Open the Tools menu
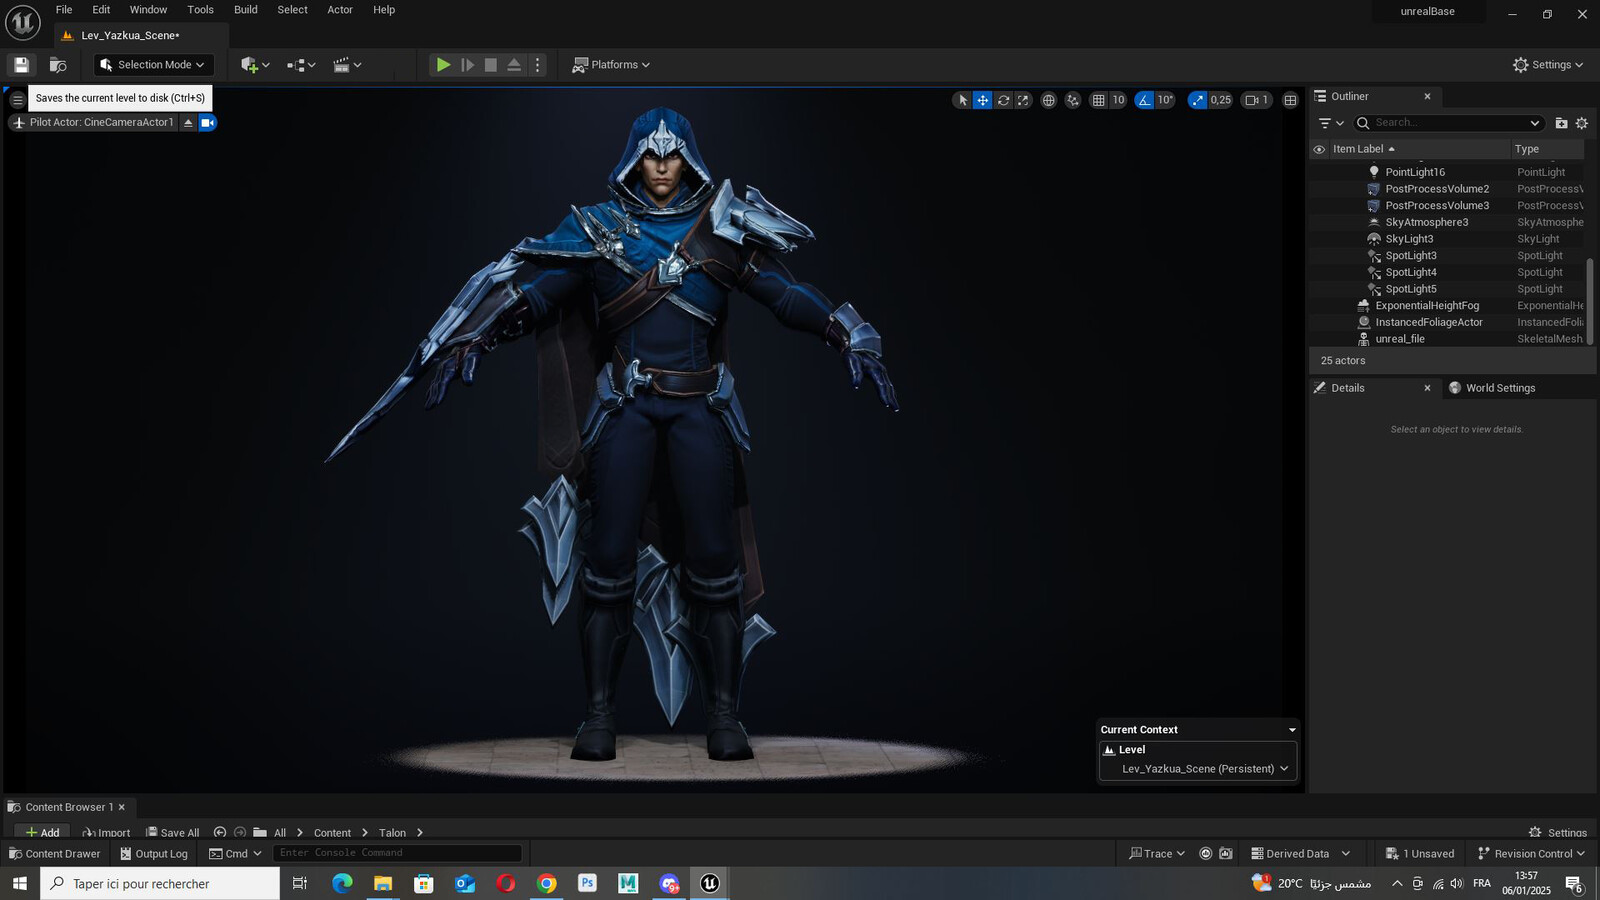The width and height of the screenshot is (1600, 900). pyautogui.click(x=201, y=10)
